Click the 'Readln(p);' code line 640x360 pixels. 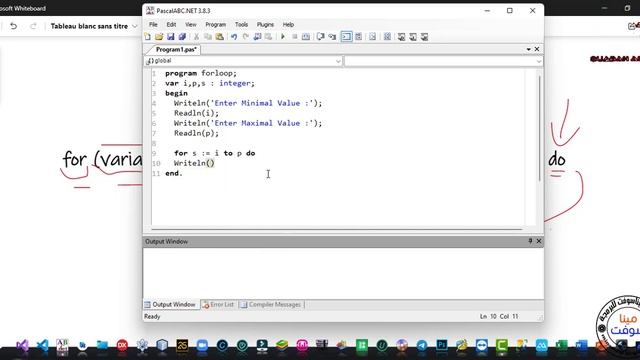[196, 133]
